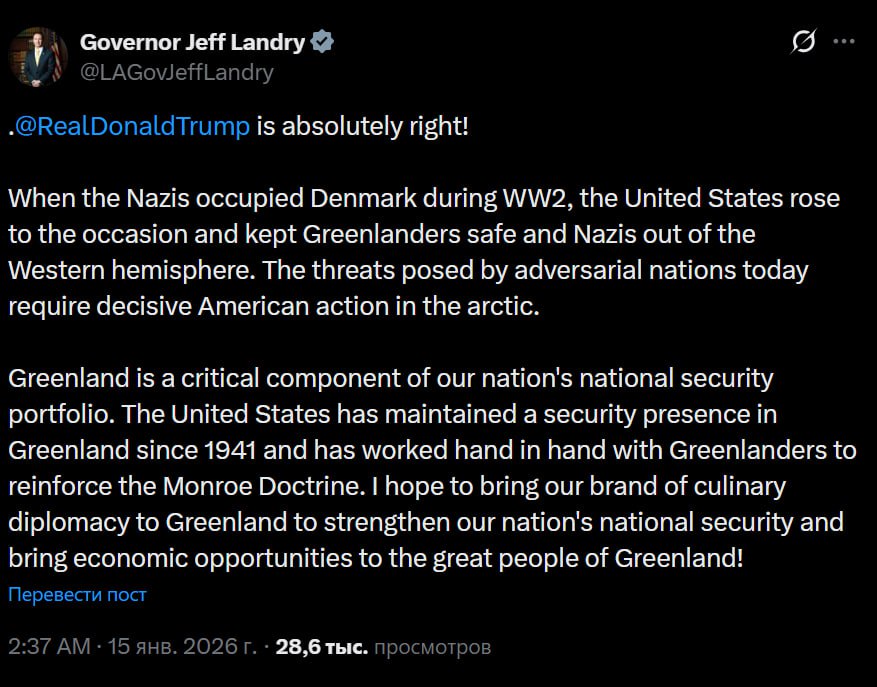Viewport: 877px width, 687px height.
Task: Click the line starting "When the Nazis occupied"
Action: 423,198
